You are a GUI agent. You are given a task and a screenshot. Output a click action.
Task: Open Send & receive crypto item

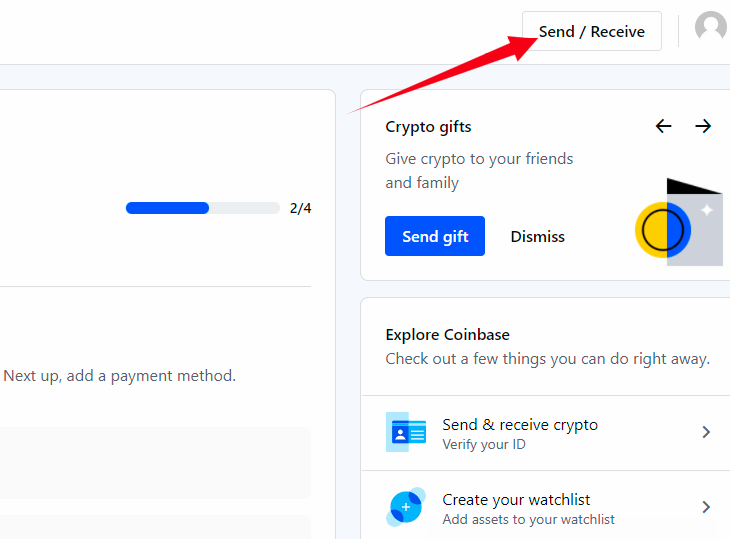pos(546,433)
